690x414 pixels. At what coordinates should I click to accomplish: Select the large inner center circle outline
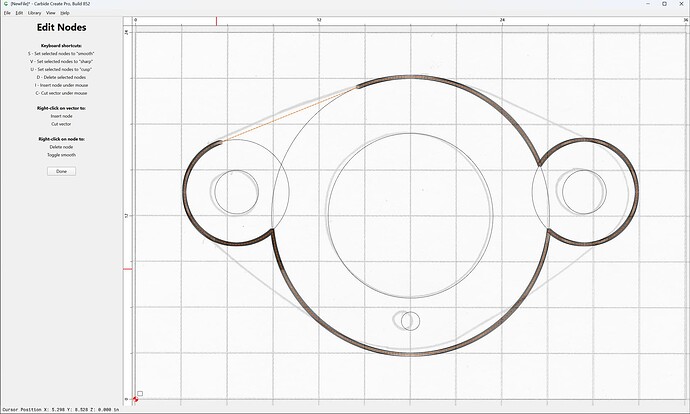click(411, 216)
